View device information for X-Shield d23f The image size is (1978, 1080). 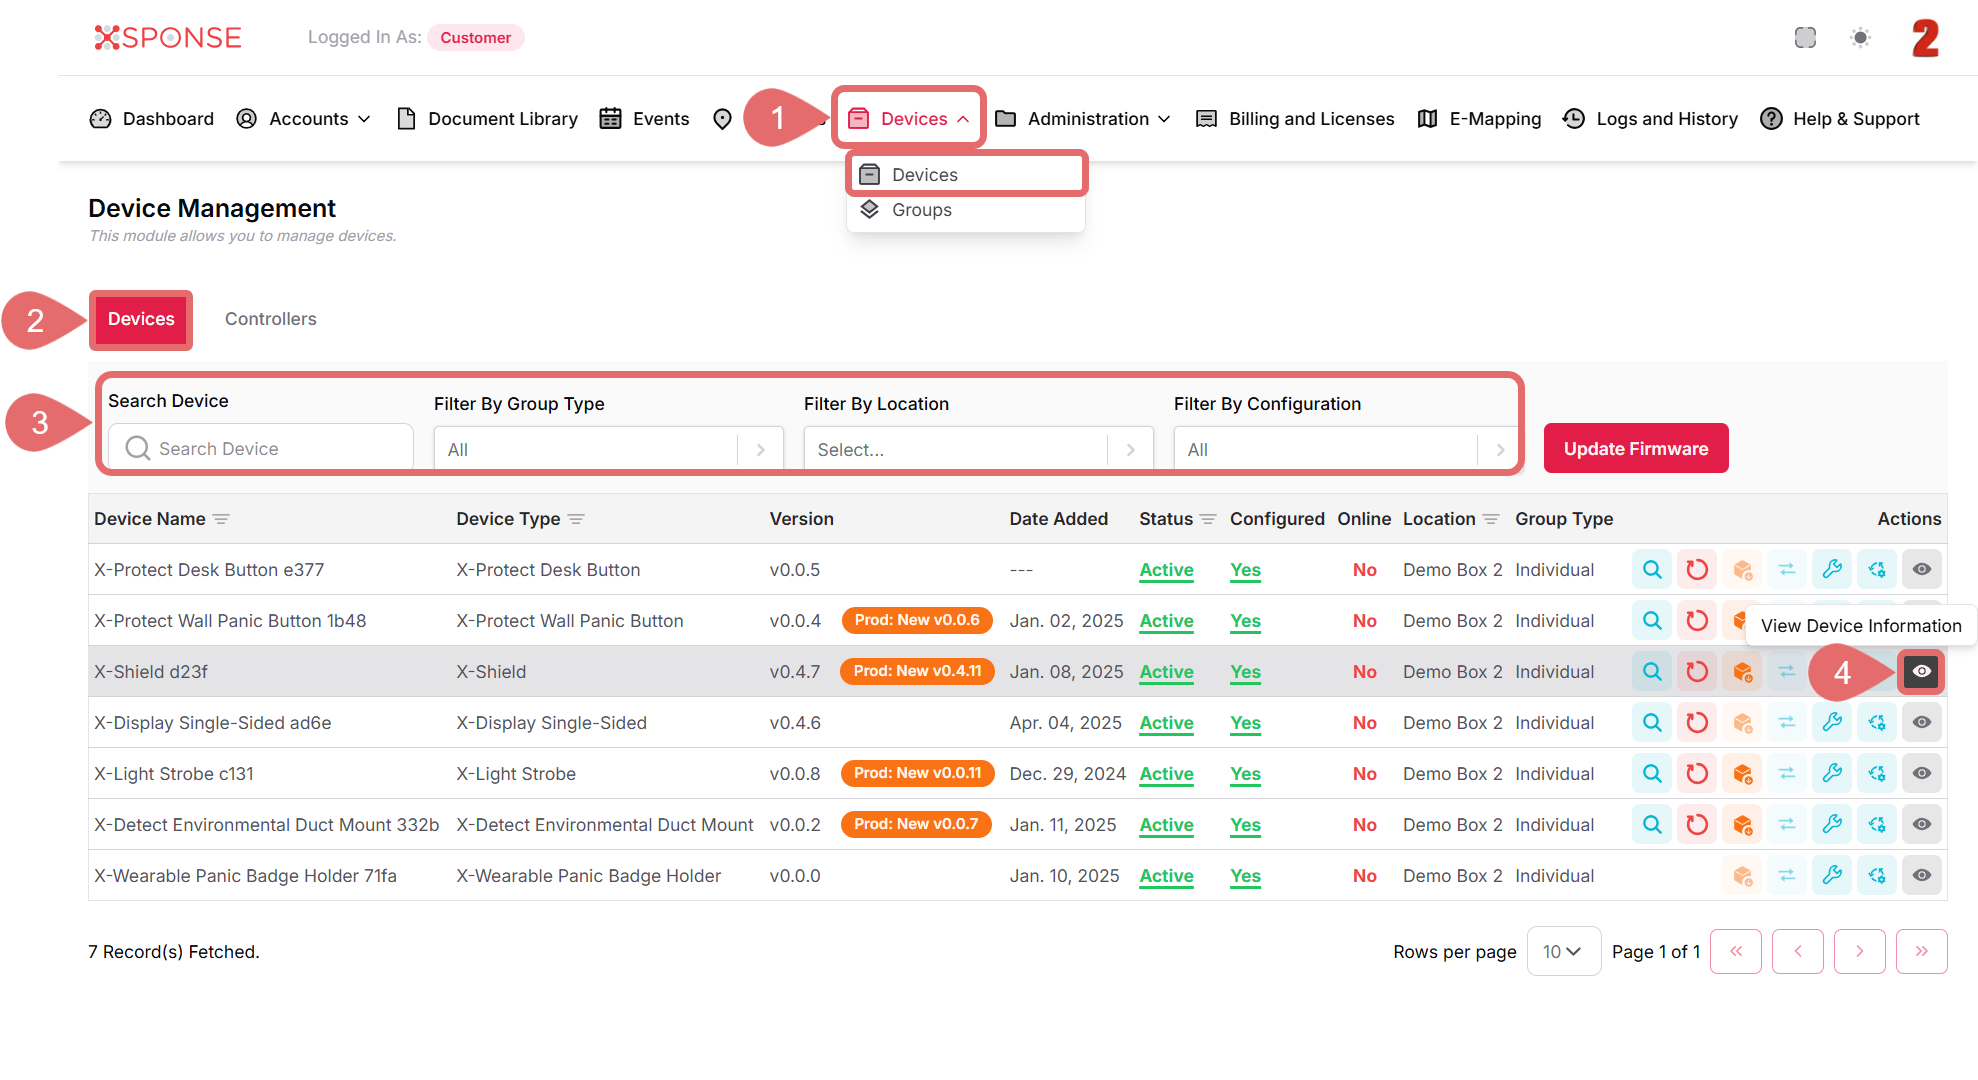coord(1921,672)
